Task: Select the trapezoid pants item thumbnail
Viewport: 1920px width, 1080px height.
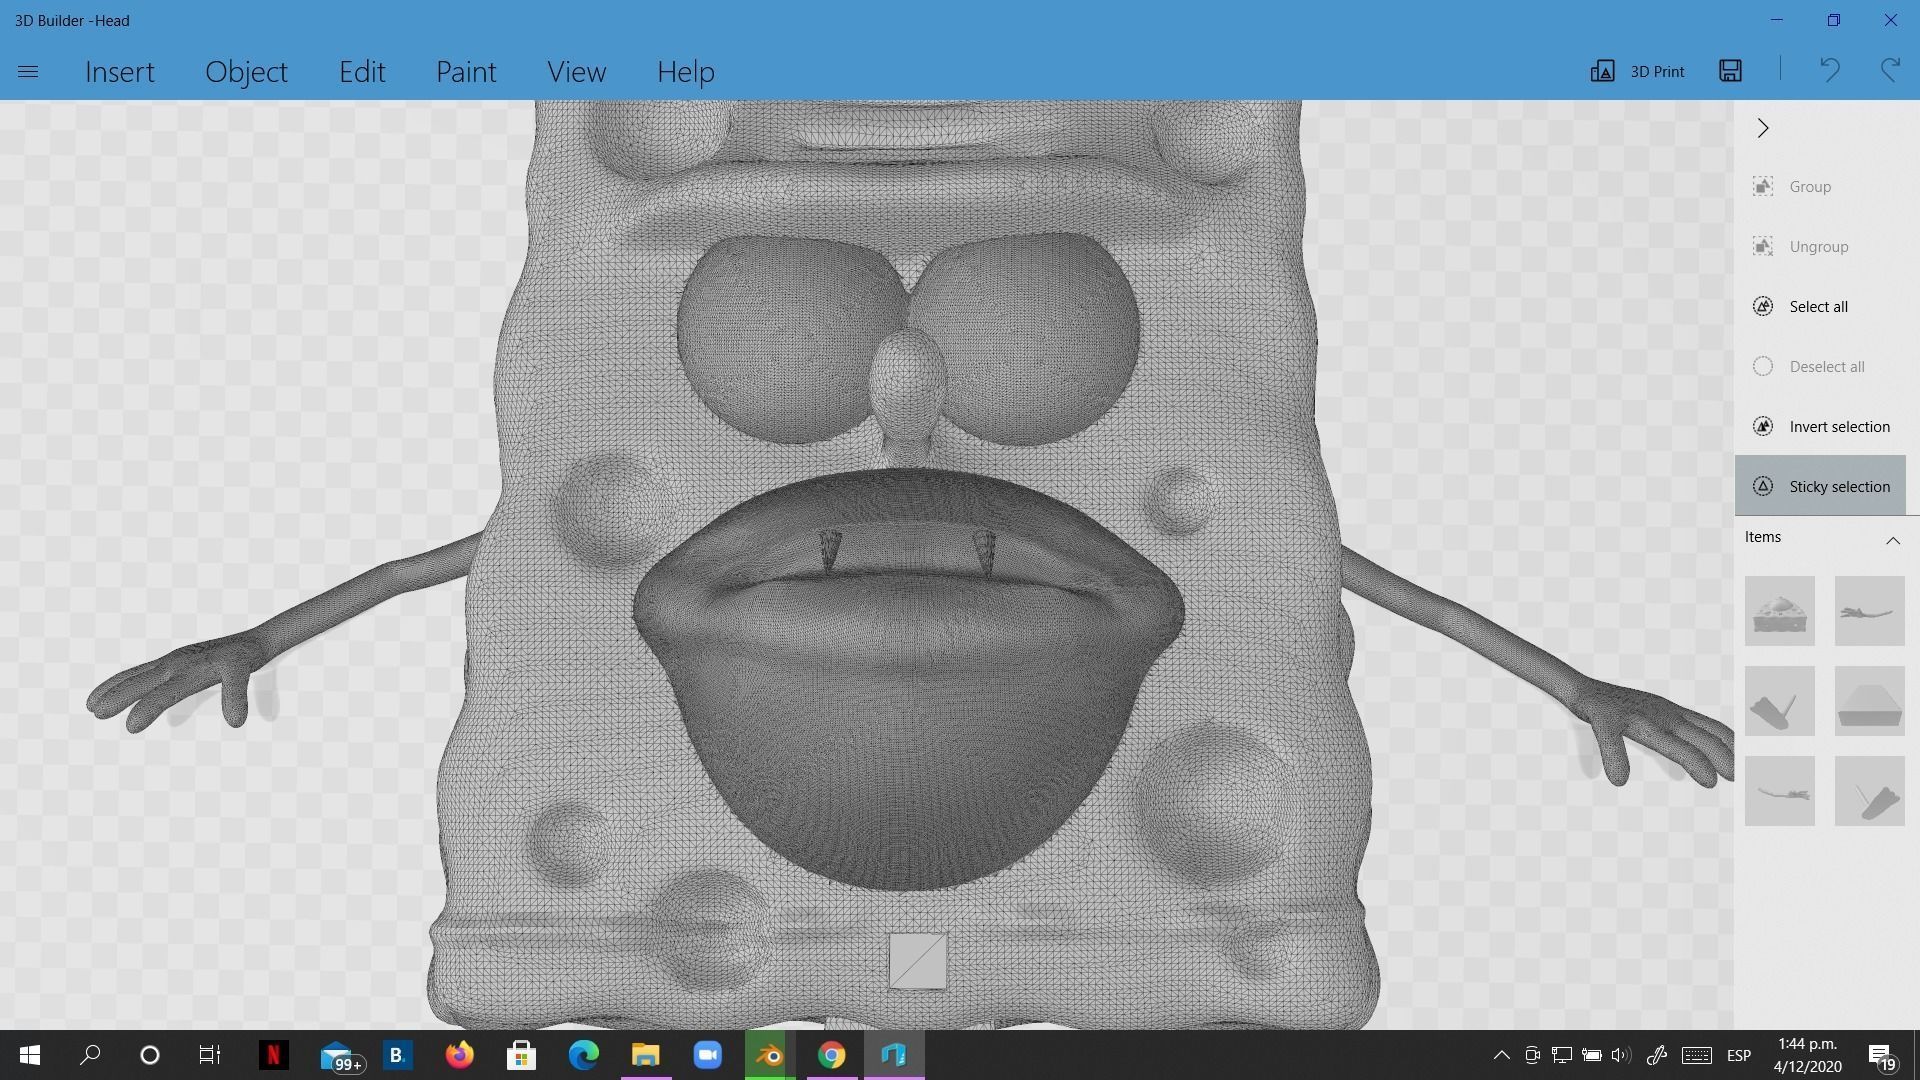Action: pyautogui.click(x=1870, y=701)
